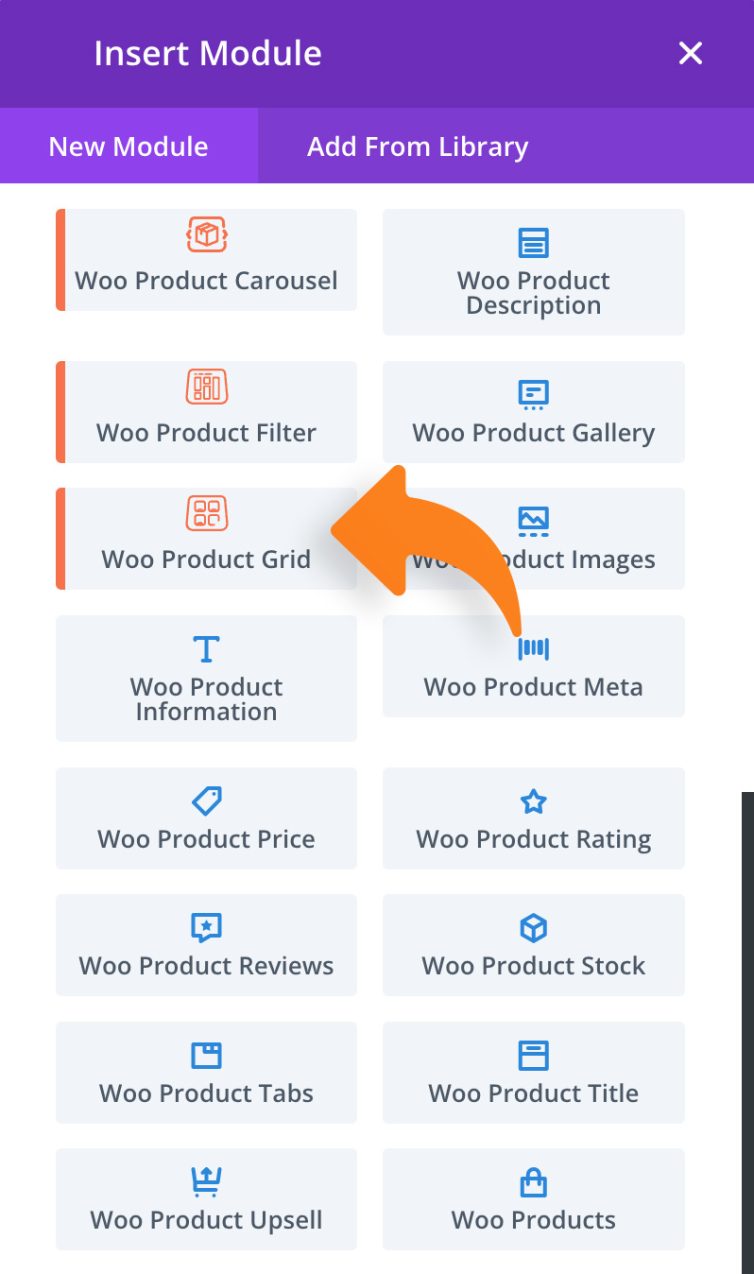Select the Woo Product Rating star icon

coord(533,800)
